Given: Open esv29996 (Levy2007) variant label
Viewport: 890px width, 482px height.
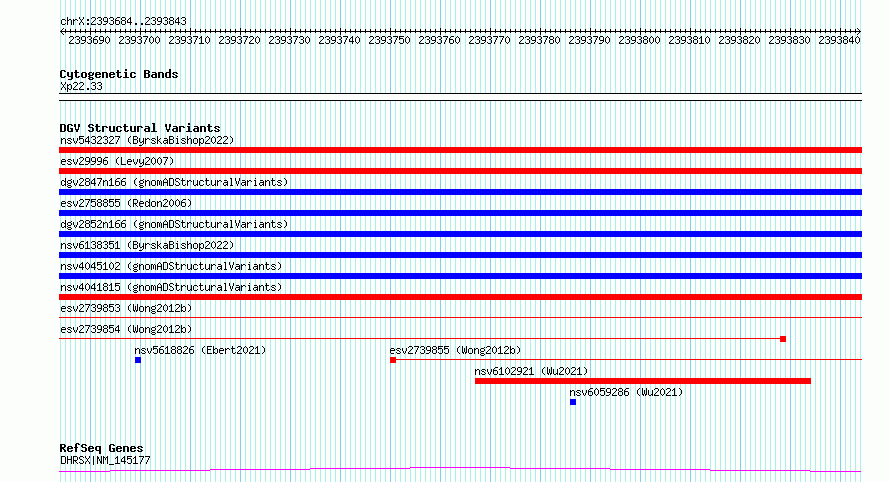Looking at the screenshot, I should tap(117, 161).
